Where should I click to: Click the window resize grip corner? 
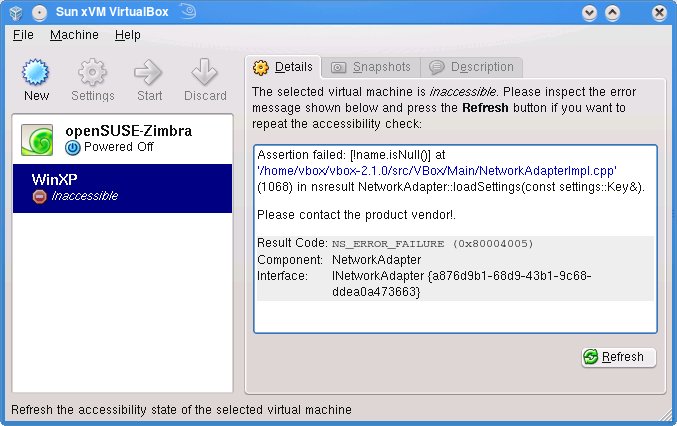[x=664, y=415]
